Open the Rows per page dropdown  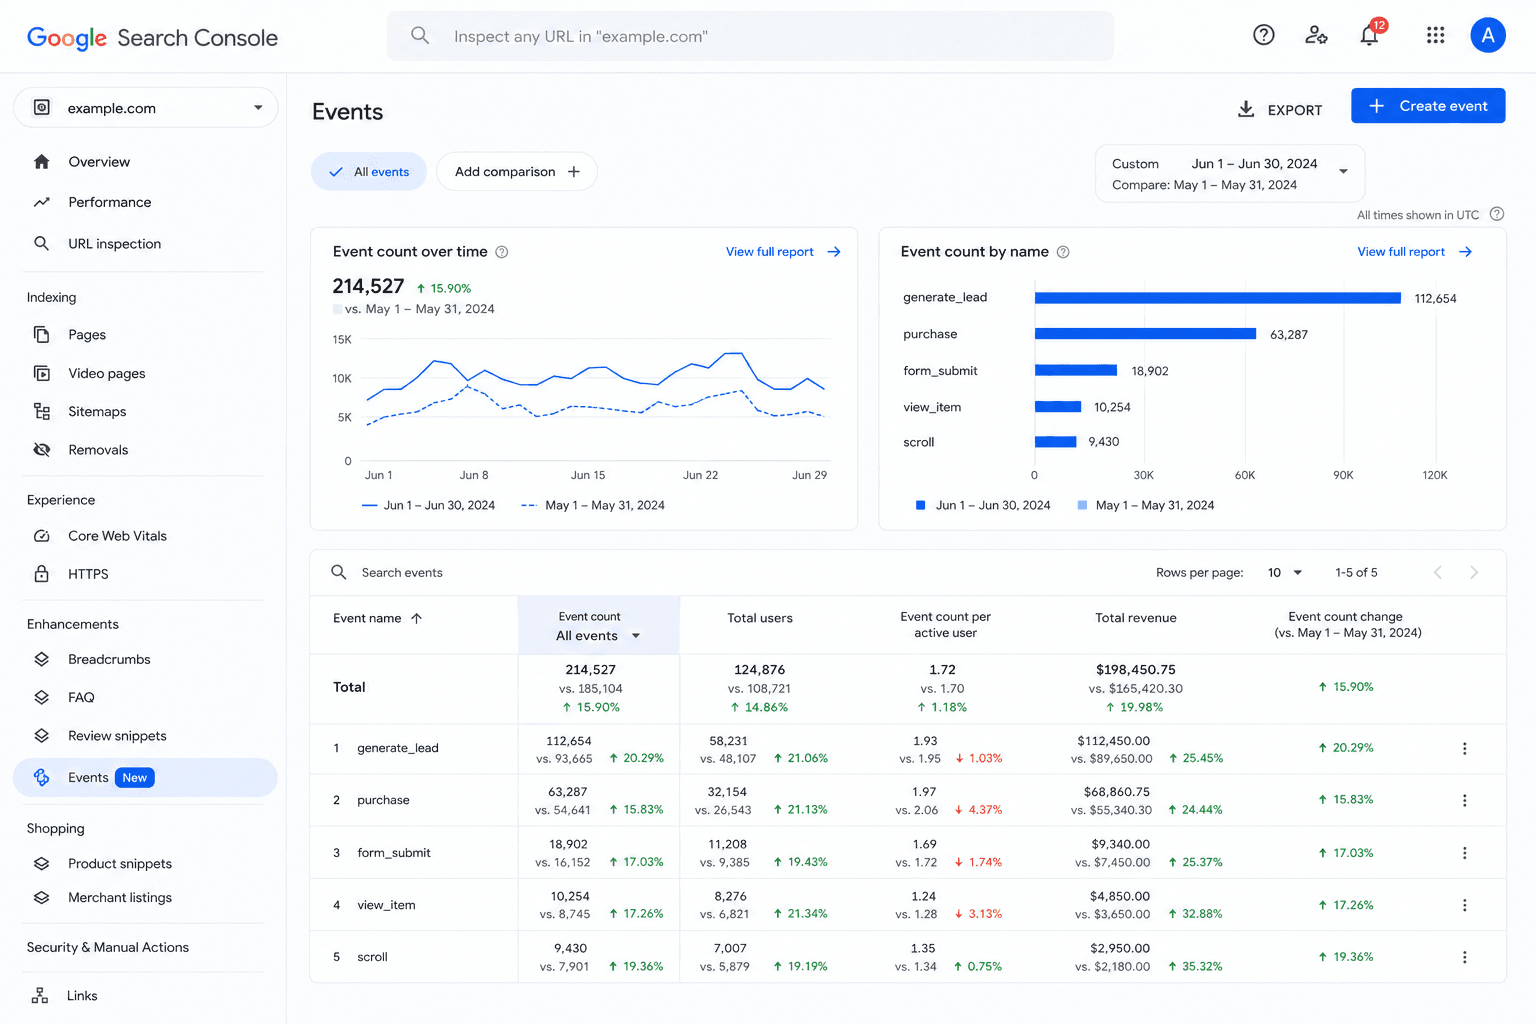1285,573
